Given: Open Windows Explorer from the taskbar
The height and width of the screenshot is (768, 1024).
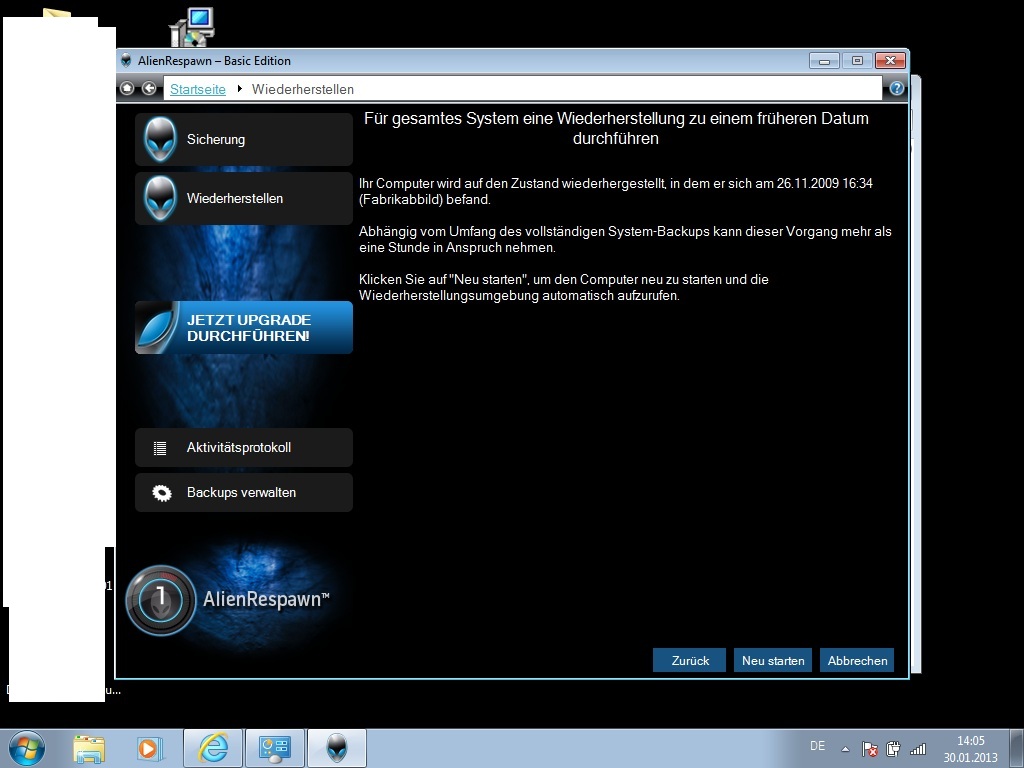Looking at the screenshot, I should 89,748.
